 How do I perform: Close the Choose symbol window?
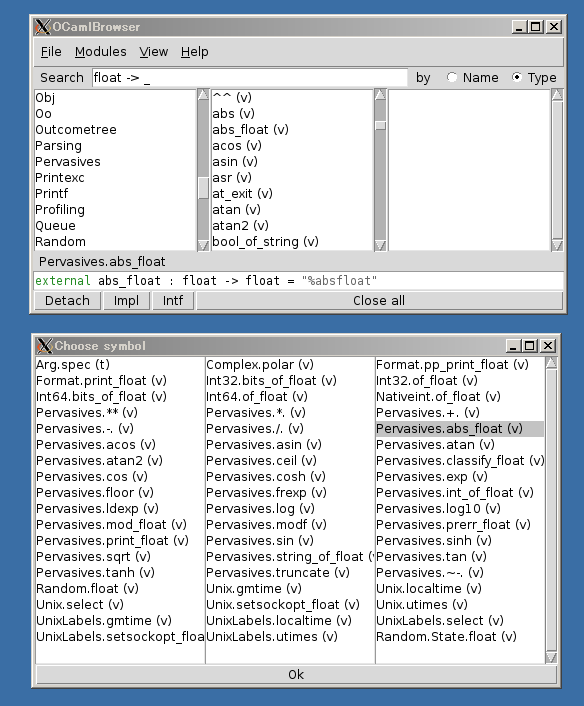[548, 346]
